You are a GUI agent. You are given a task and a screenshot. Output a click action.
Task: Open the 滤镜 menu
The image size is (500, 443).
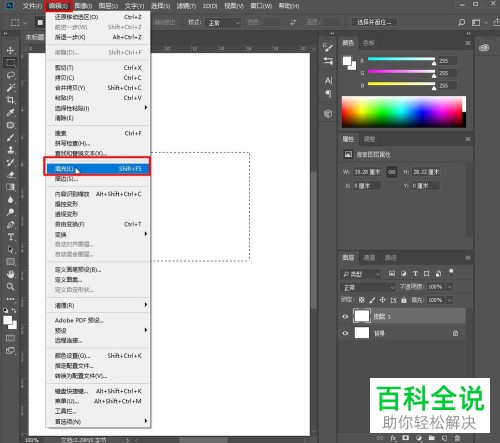tap(186, 6)
